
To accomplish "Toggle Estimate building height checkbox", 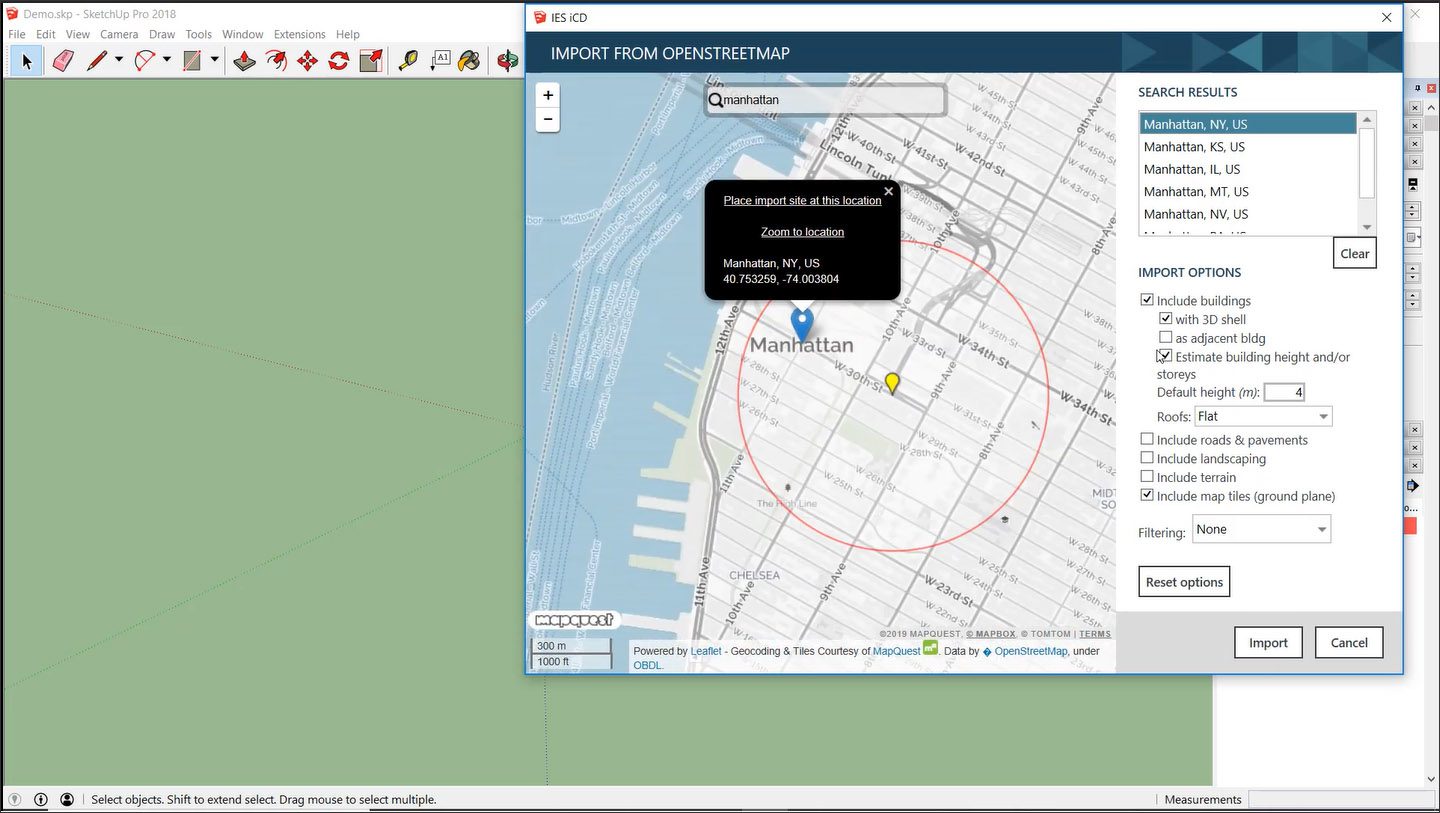I will pos(1166,356).
